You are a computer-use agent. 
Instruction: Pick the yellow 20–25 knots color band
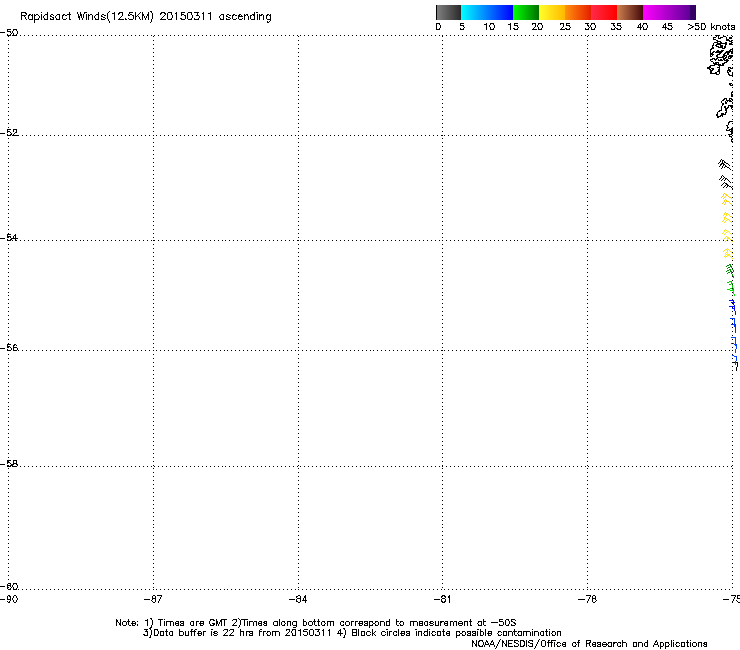pyautogui.click(x=552, y=12)
